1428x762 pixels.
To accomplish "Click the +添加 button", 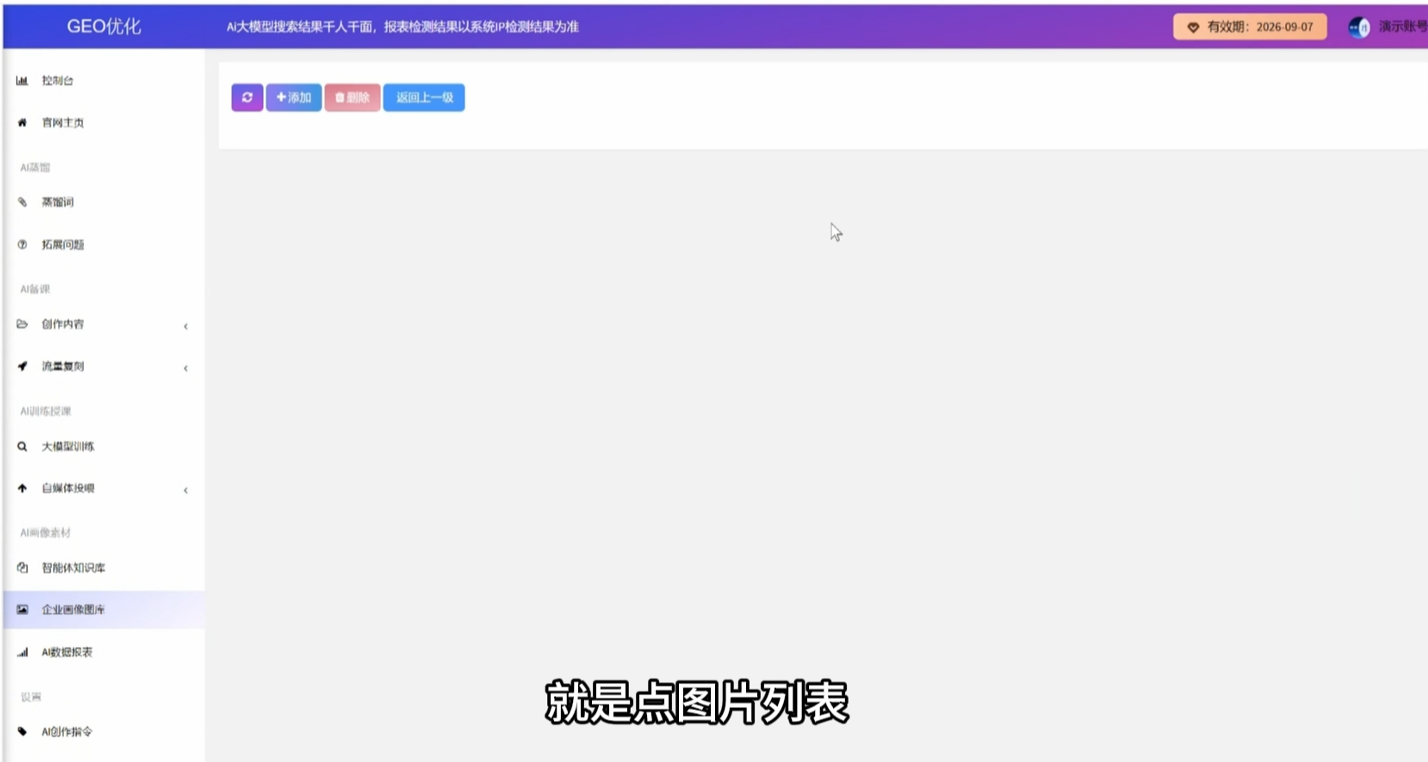I will 292,97.
